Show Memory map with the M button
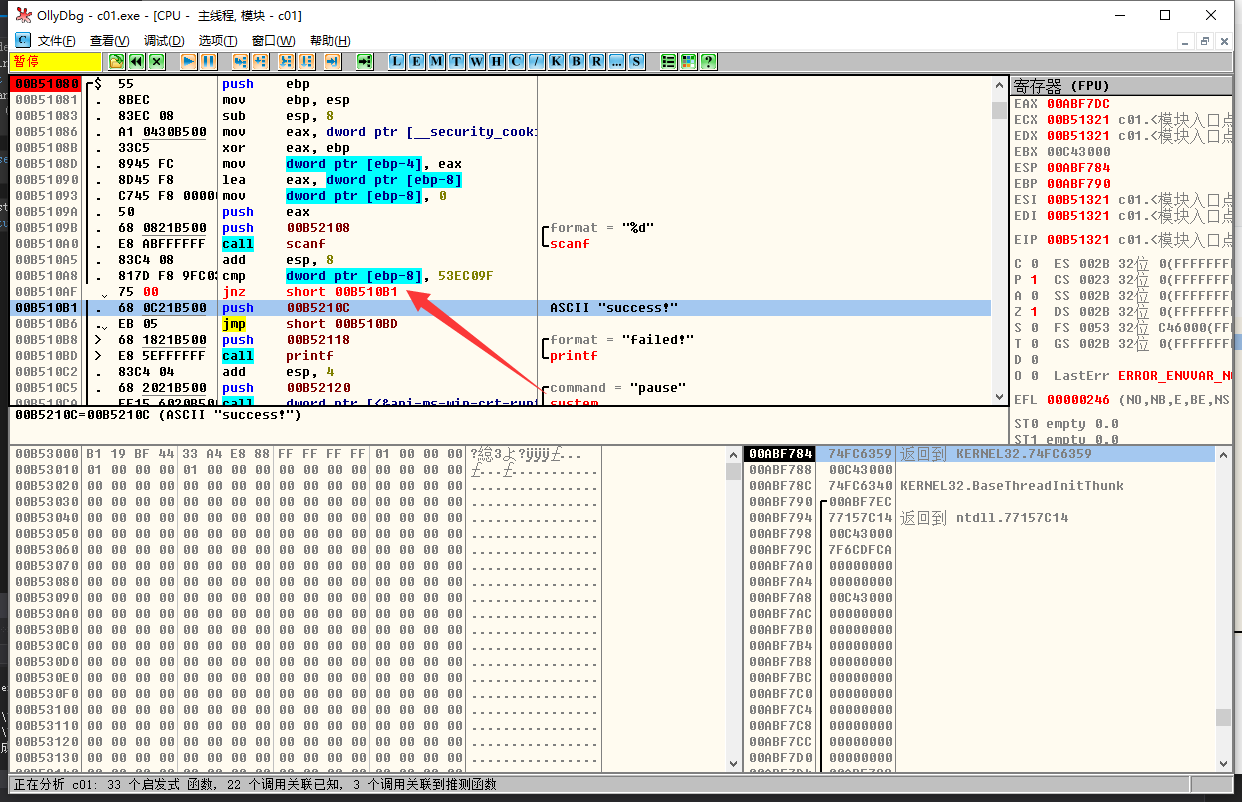This screenshot has height=802, width=1242. 436,61
